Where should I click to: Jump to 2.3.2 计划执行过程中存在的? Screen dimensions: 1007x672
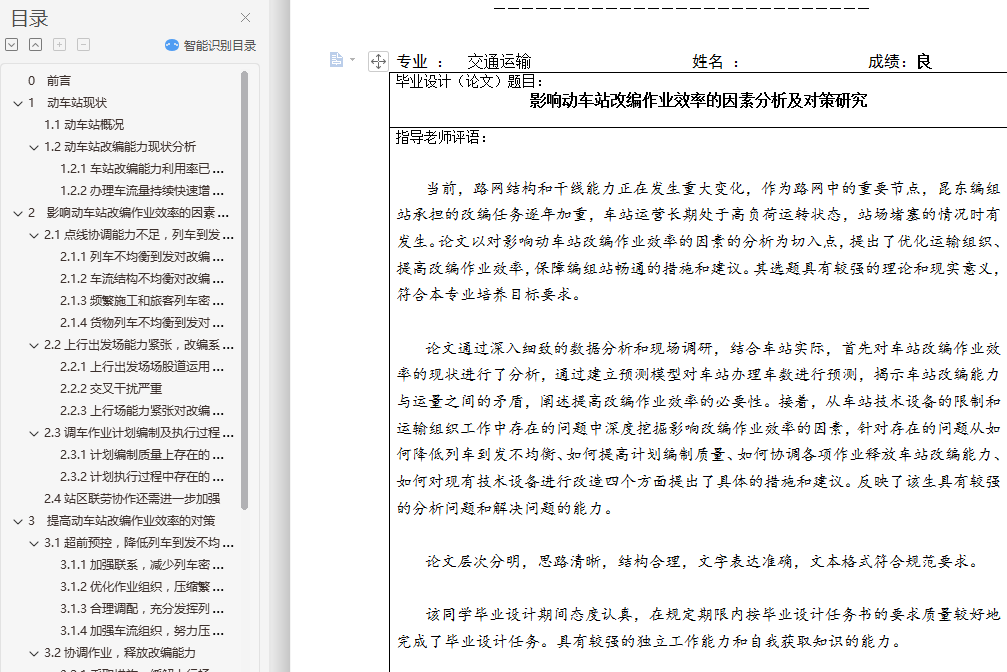[x=142, y=477]
